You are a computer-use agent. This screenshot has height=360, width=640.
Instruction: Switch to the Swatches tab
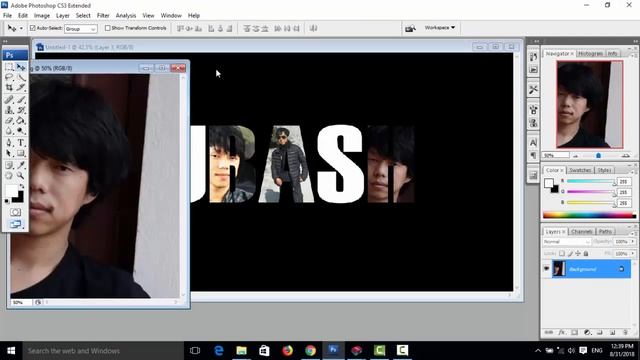(x=580, y=170)
